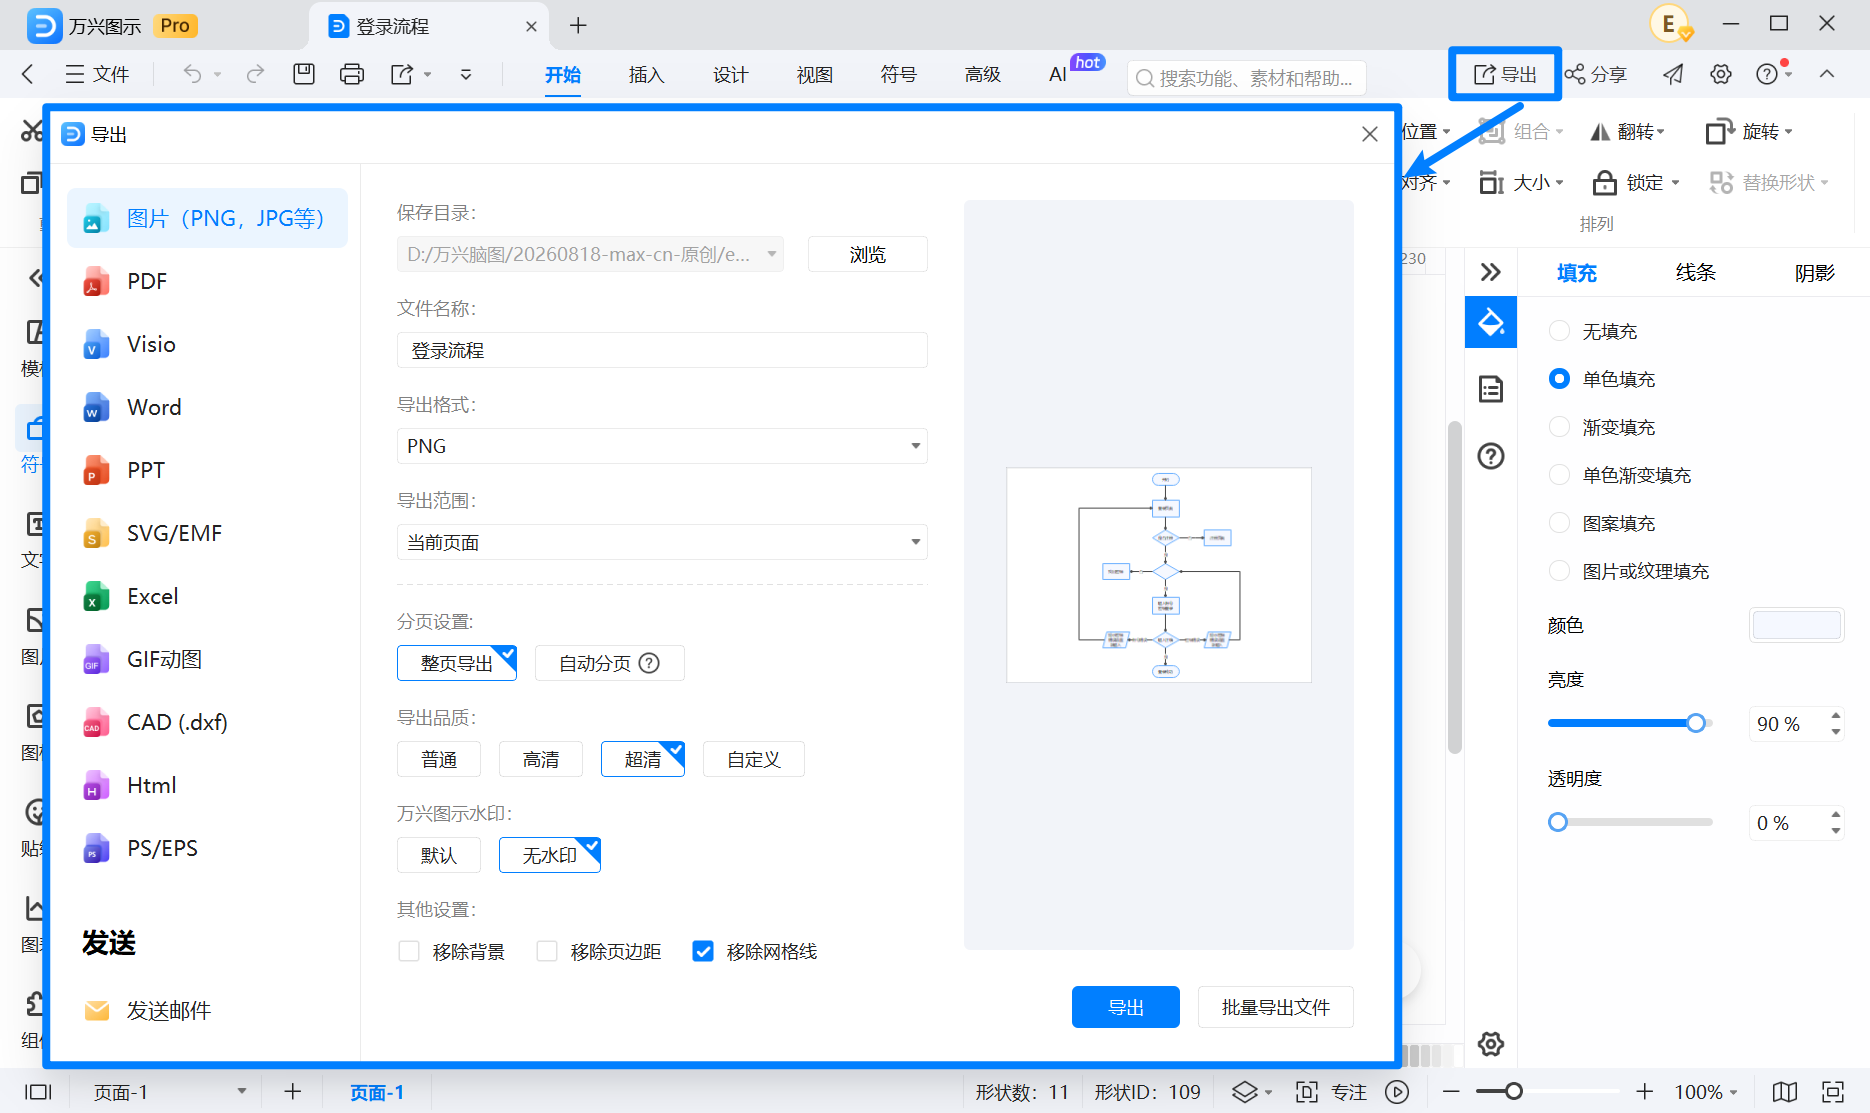The width and height of the screenshot is (1870, 1113).
Task: Click the print icon in toolbar
Action: pyautogui.click(x=352, y=74)
